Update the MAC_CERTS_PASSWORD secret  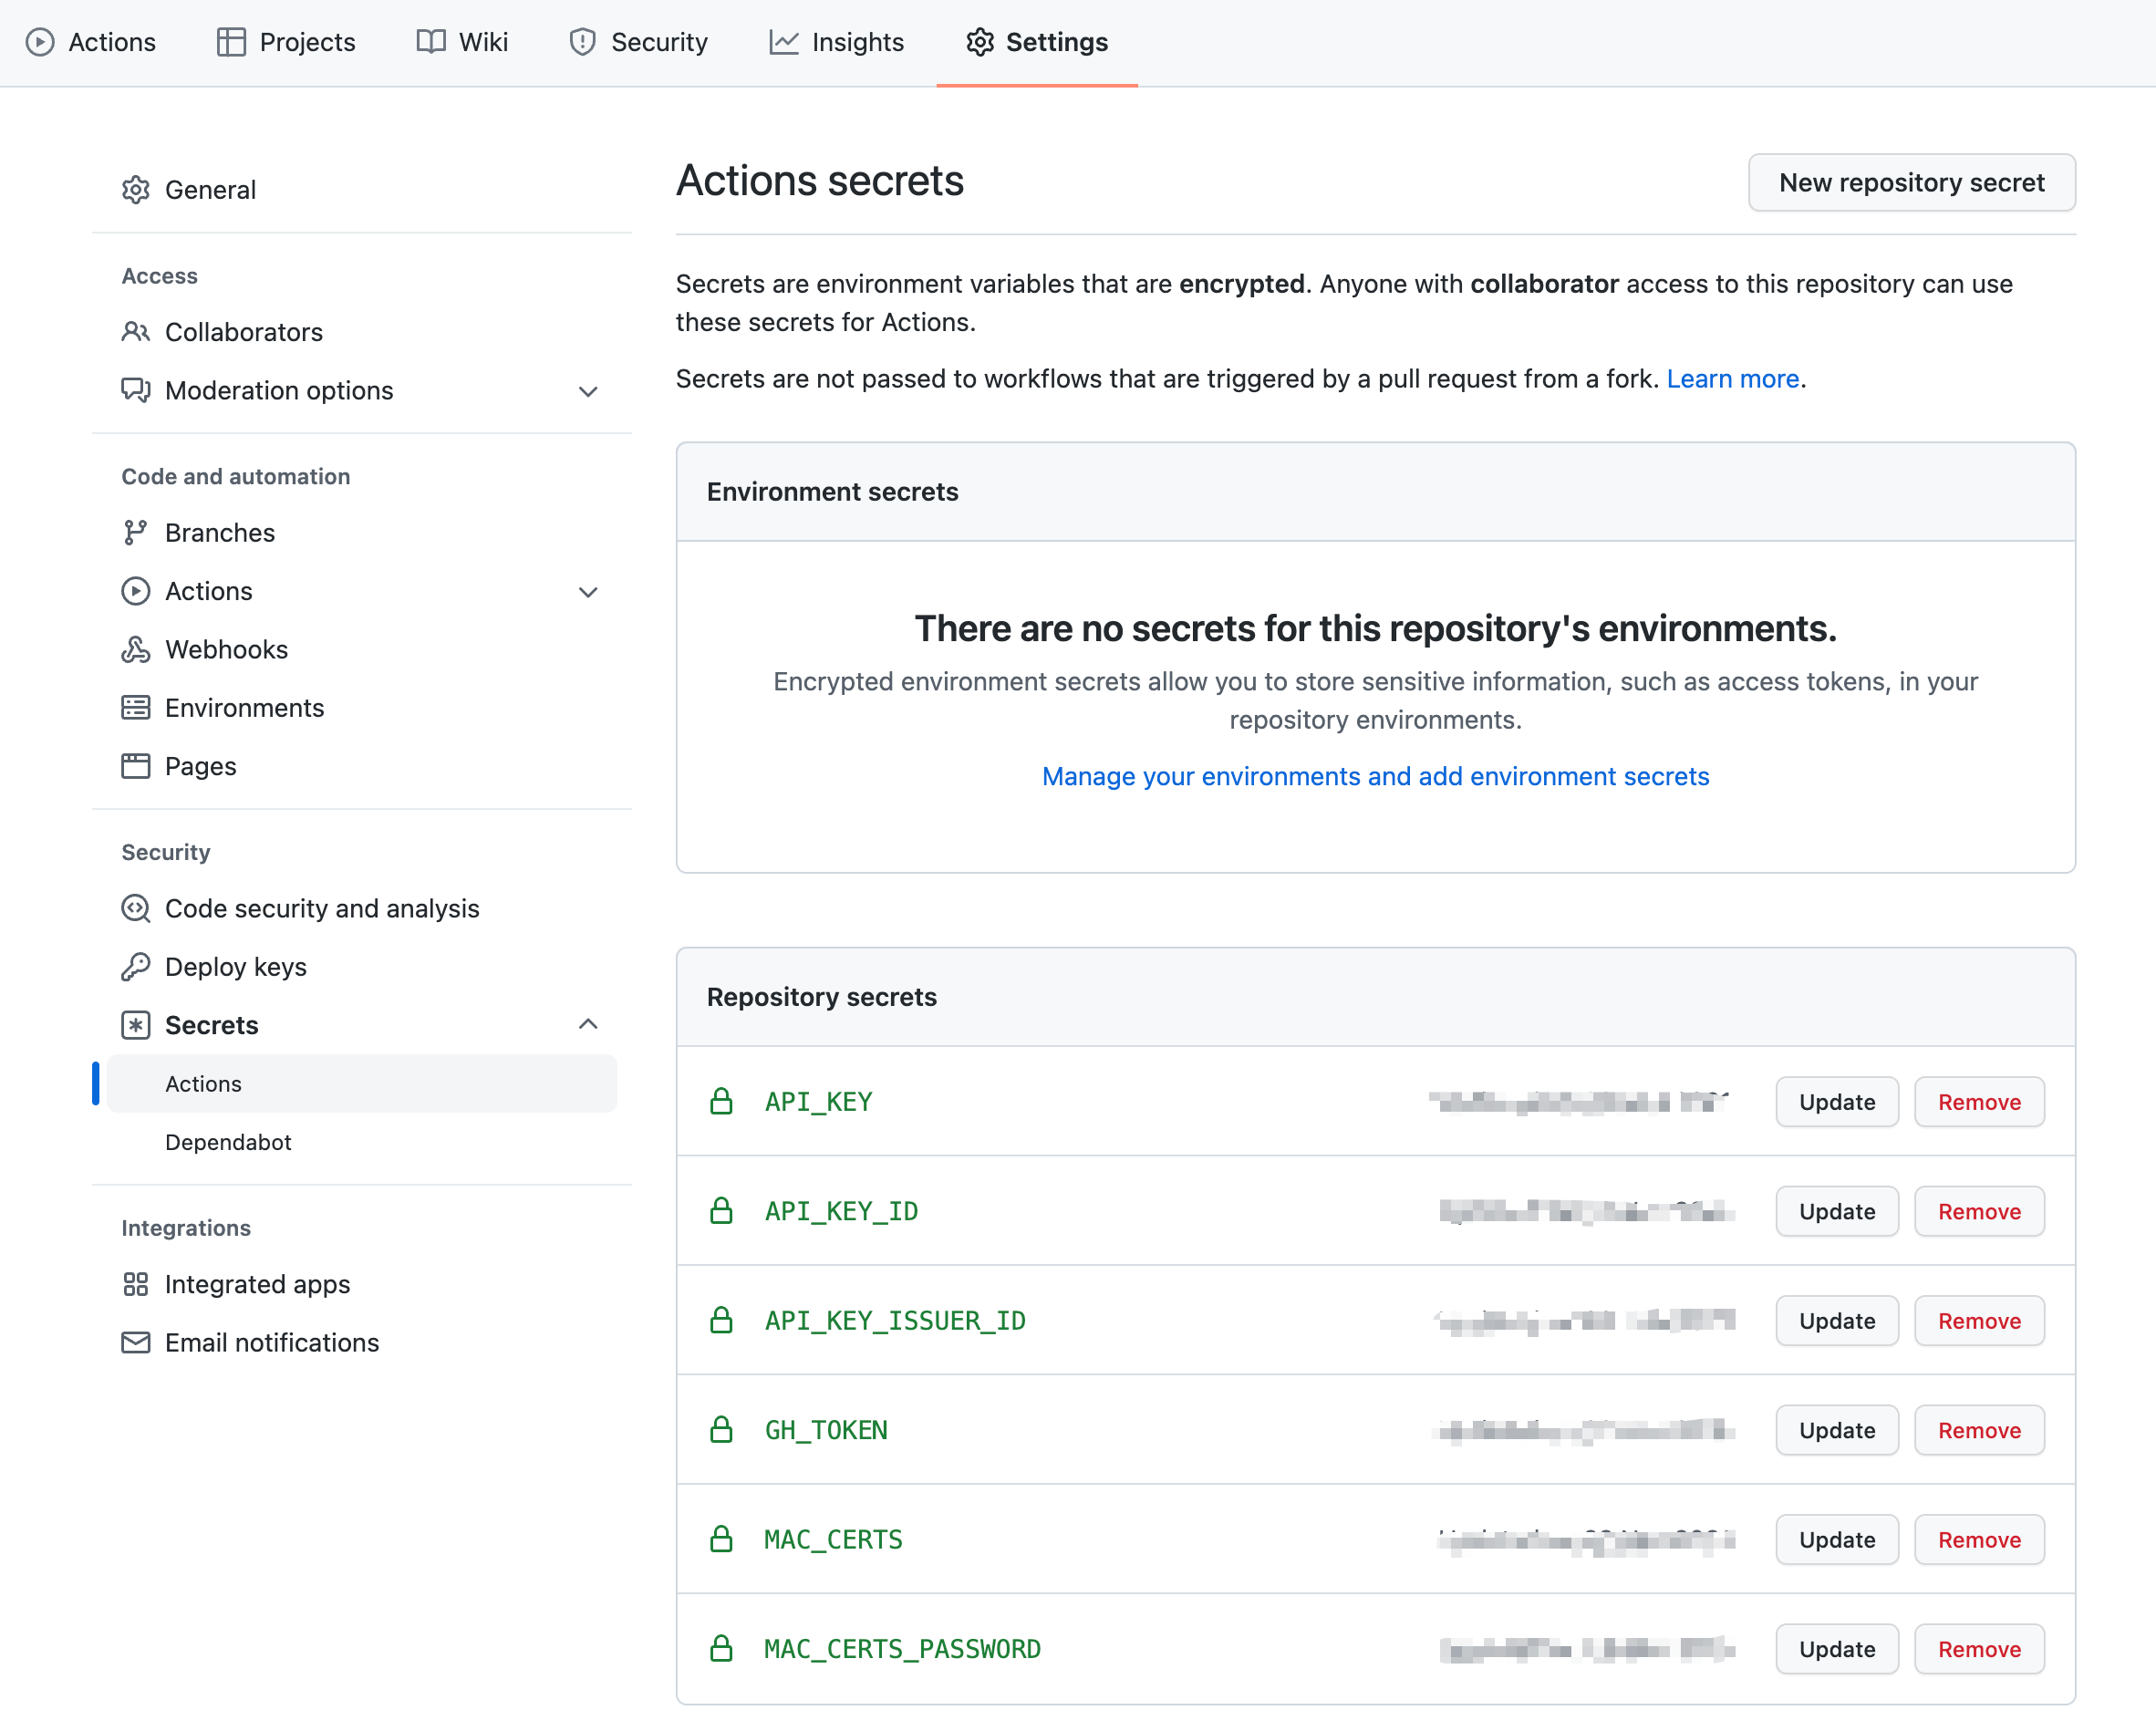coord(1836,1649)
